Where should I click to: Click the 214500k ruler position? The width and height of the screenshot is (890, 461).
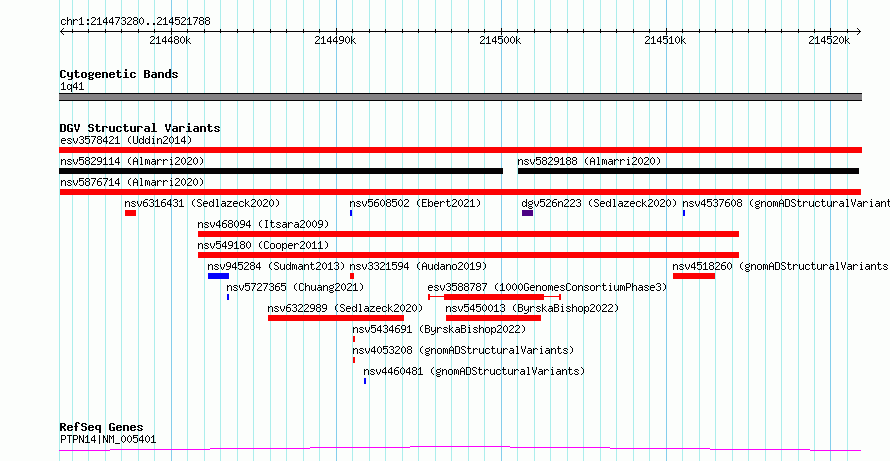(501, 40)
